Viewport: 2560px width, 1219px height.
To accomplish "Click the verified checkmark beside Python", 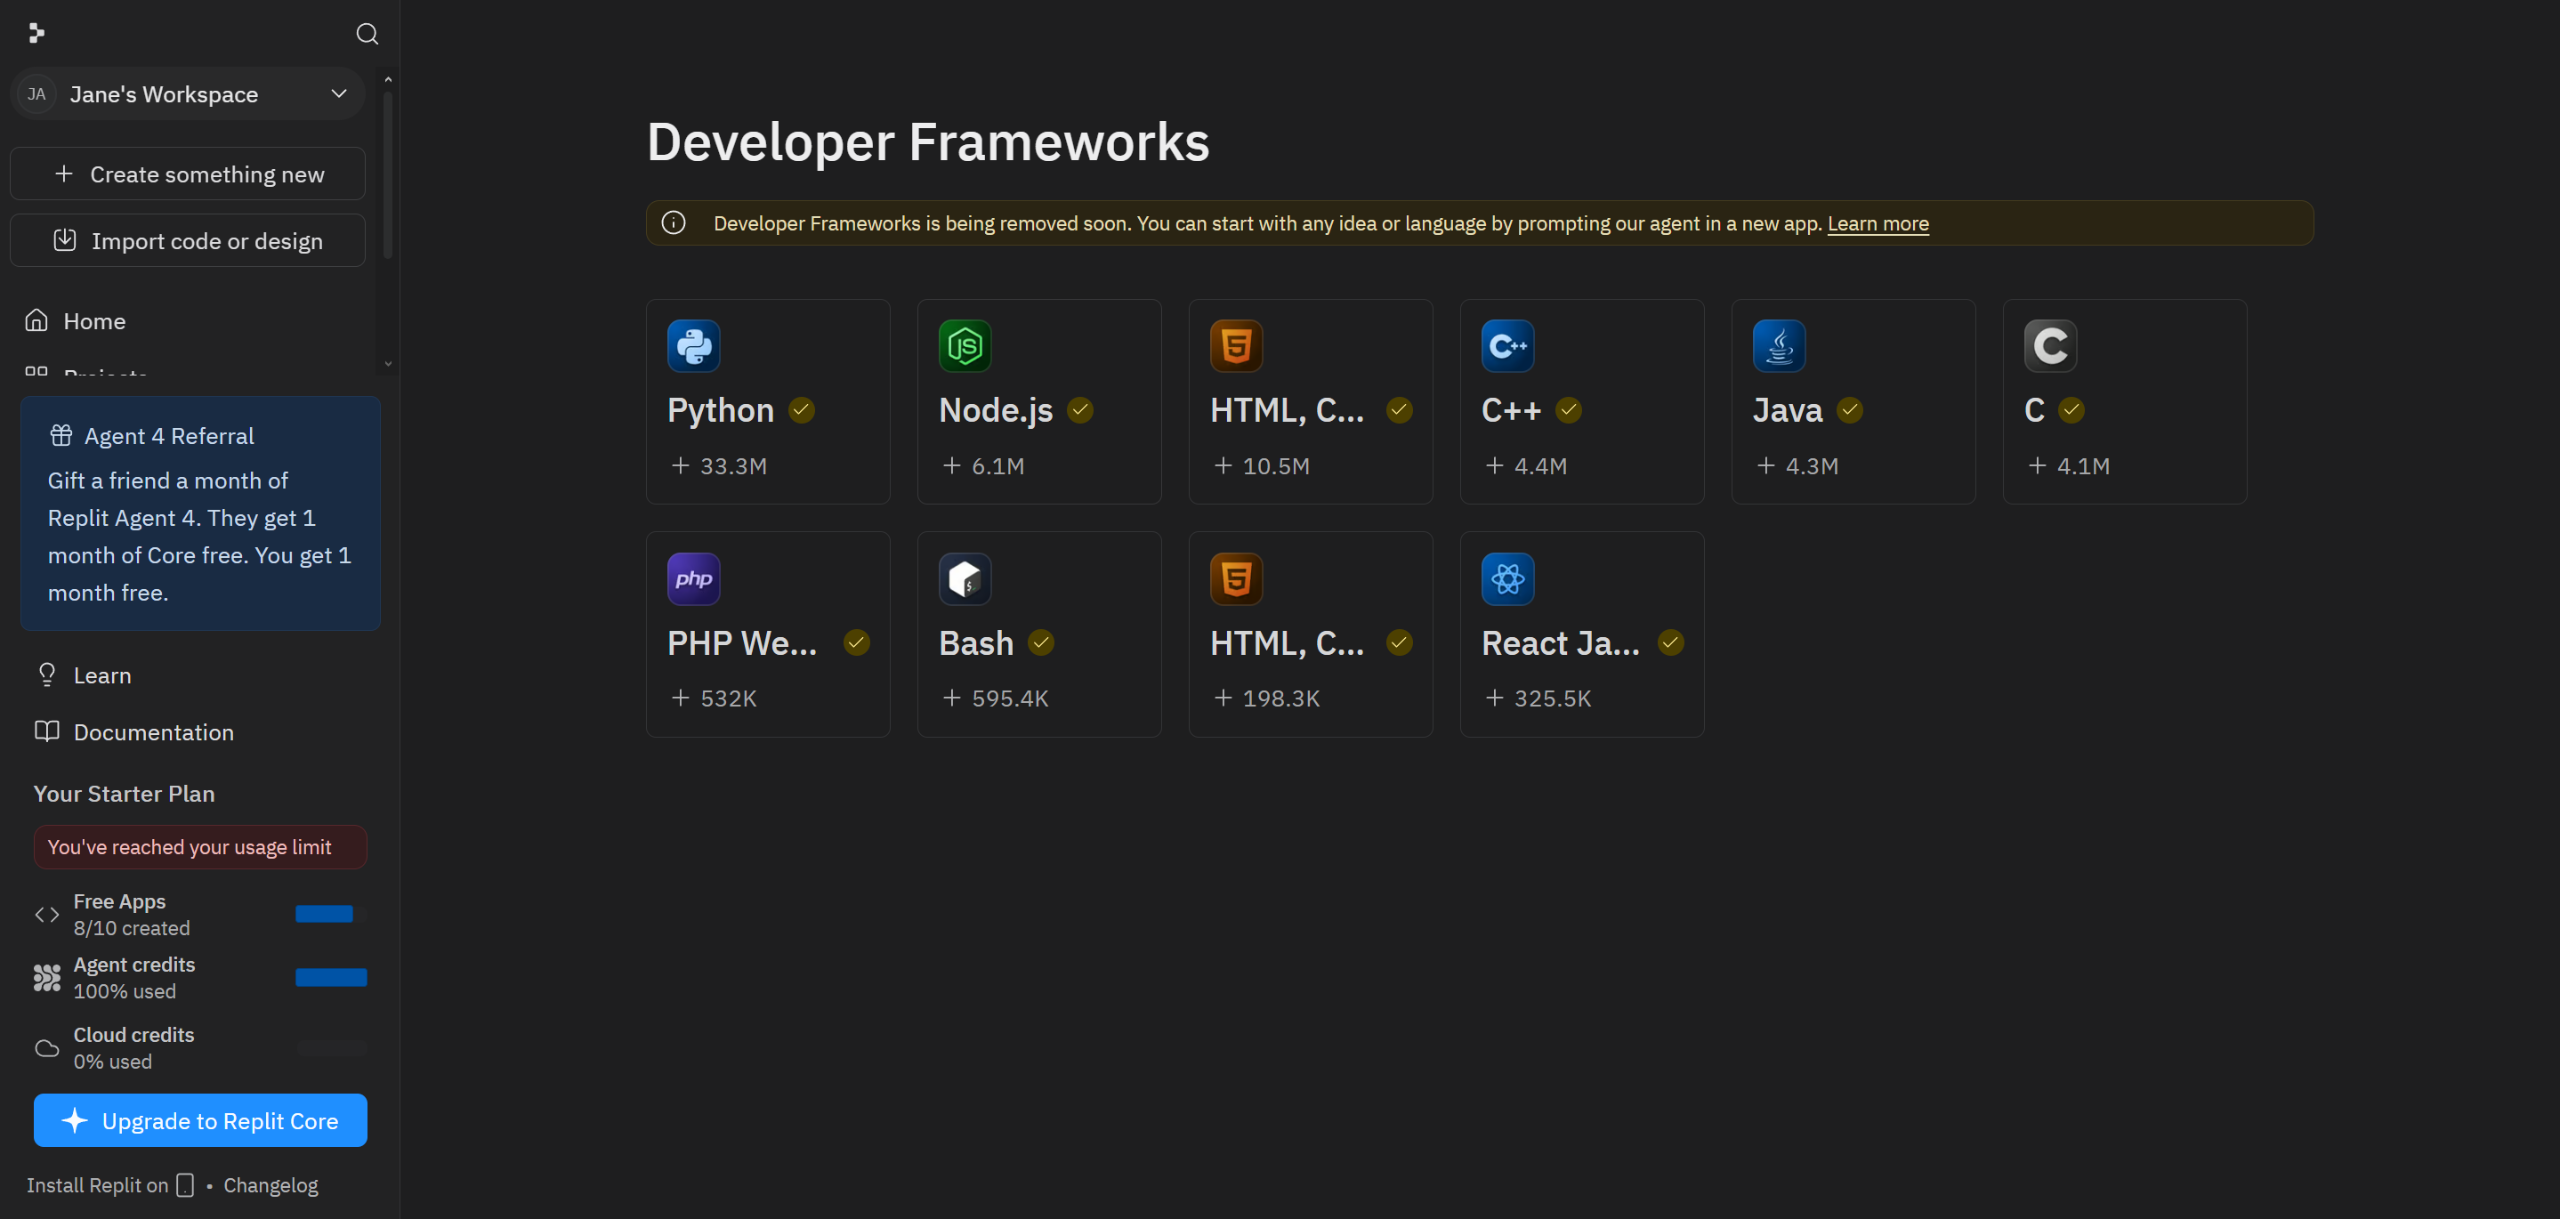I will (x=801, y=410).
